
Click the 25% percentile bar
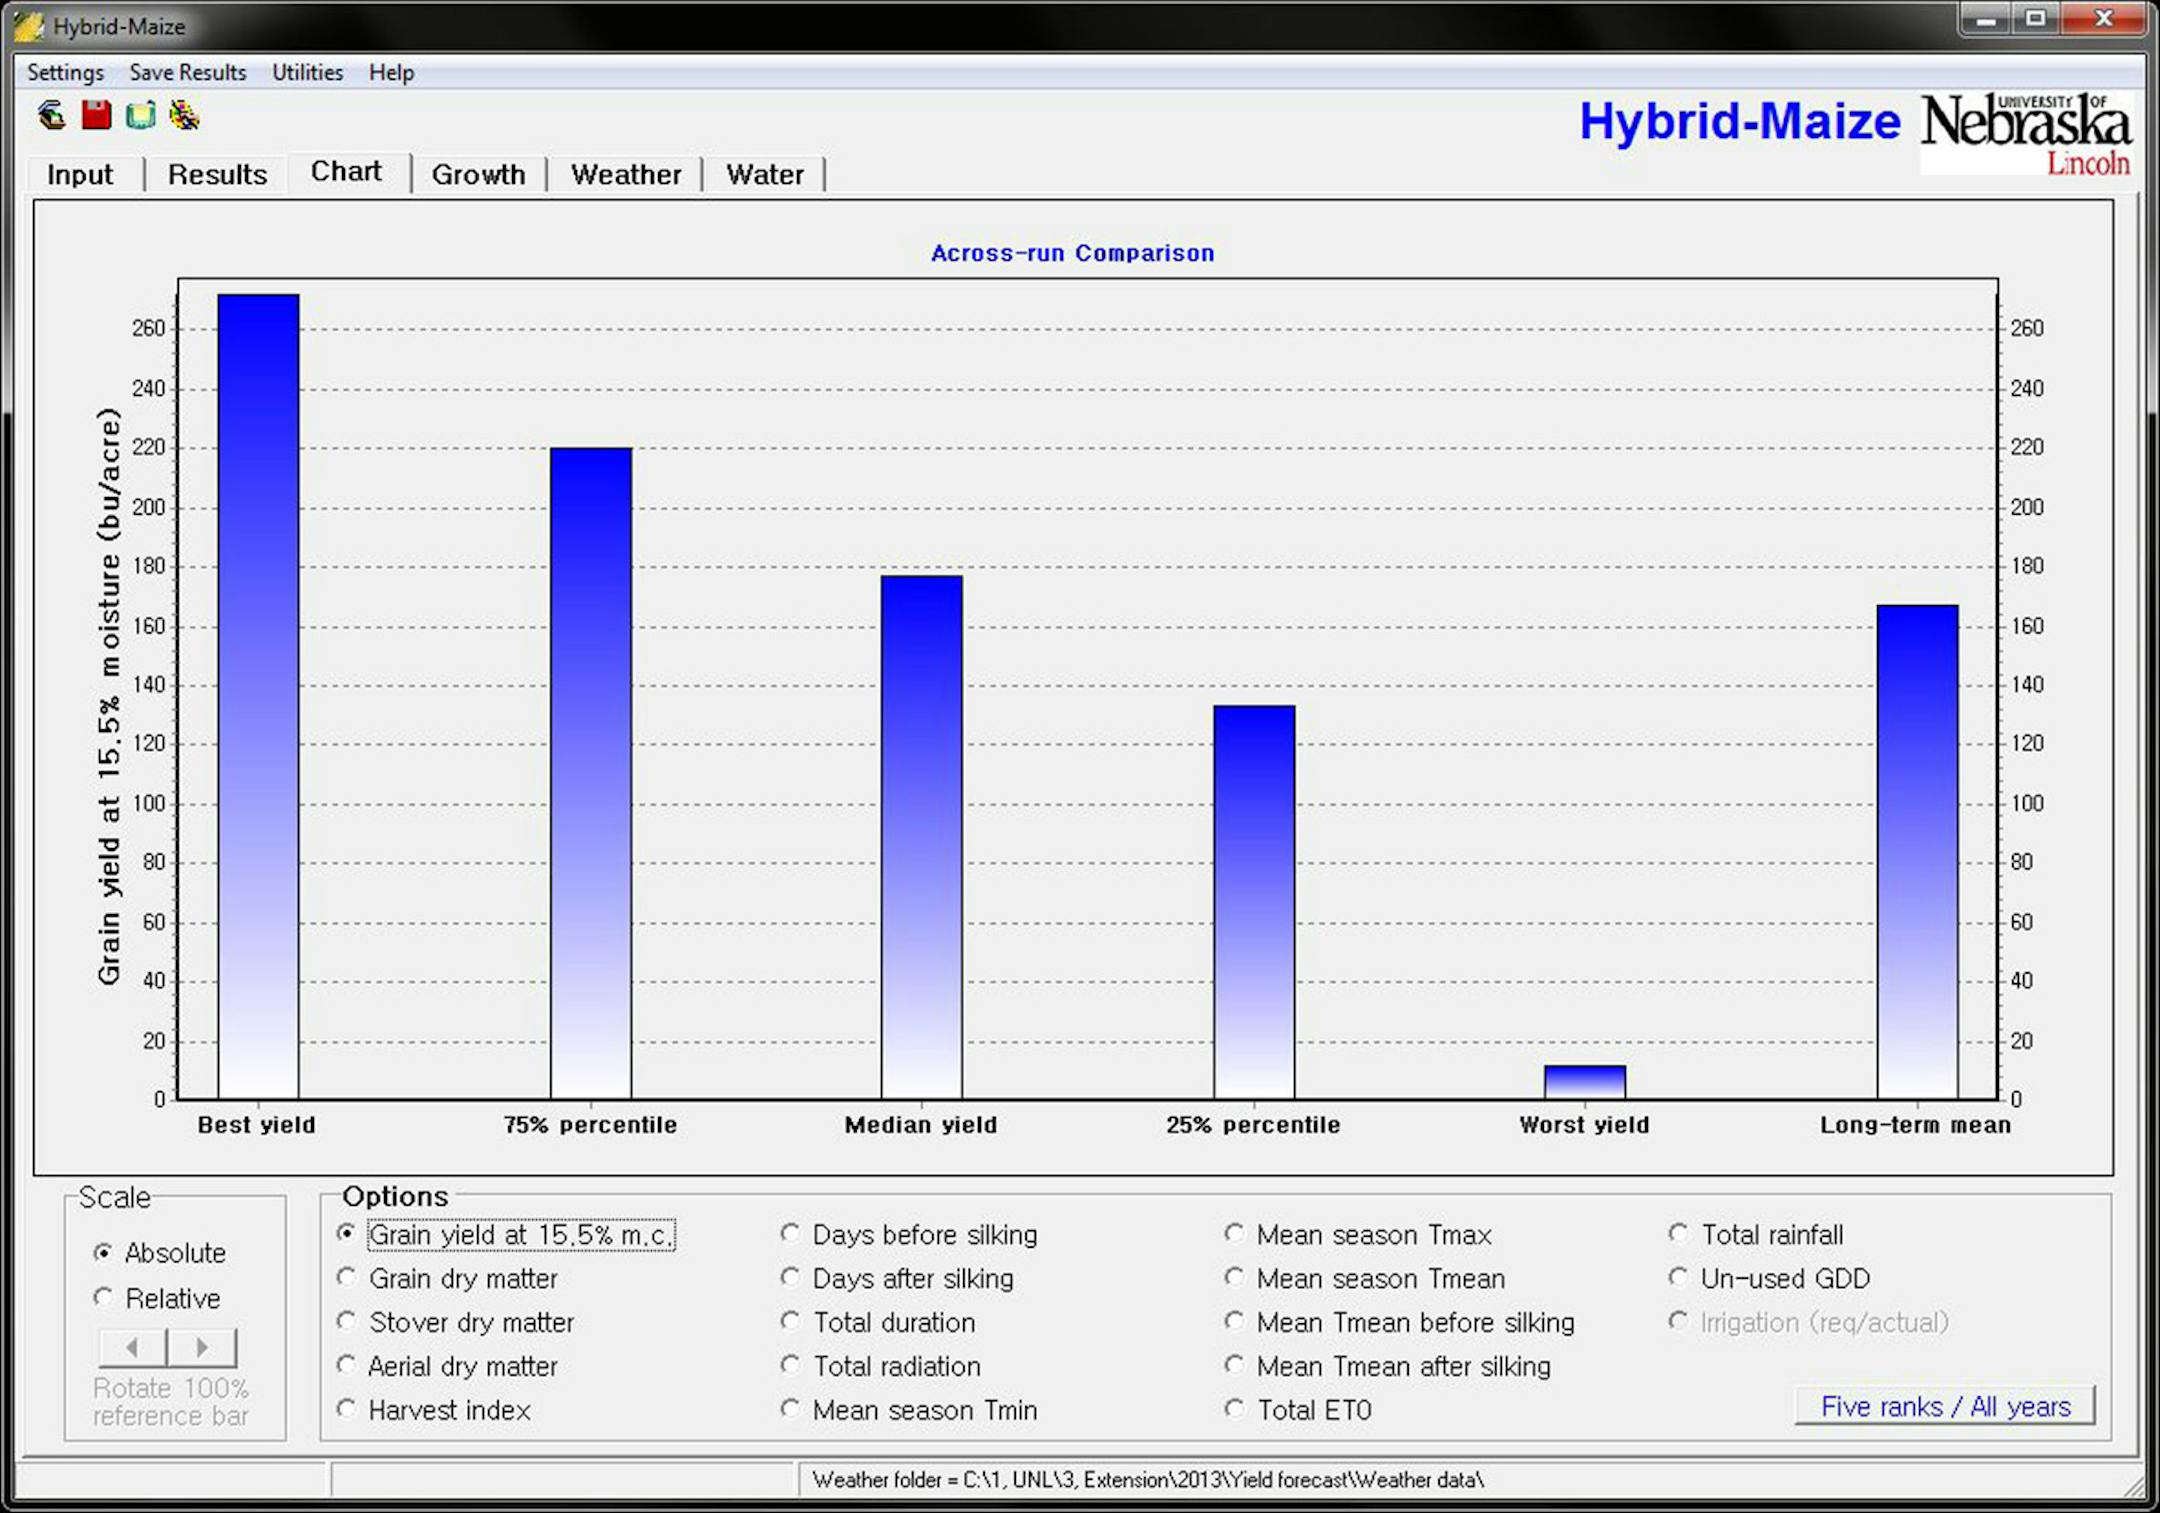[x=1254, y=902]
